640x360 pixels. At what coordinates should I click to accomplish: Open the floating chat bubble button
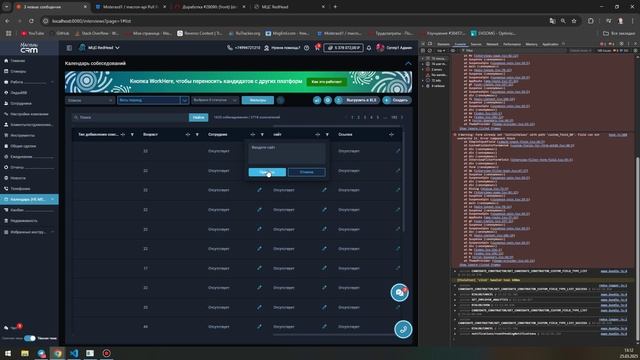tap(400, 293)
